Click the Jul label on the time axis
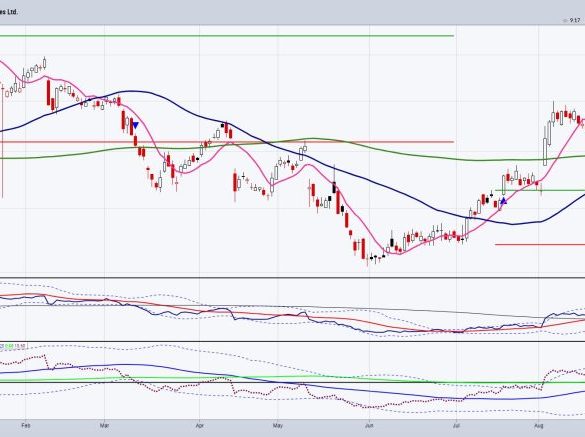Viewport: 585px width, 437px height. pos(456,425)
